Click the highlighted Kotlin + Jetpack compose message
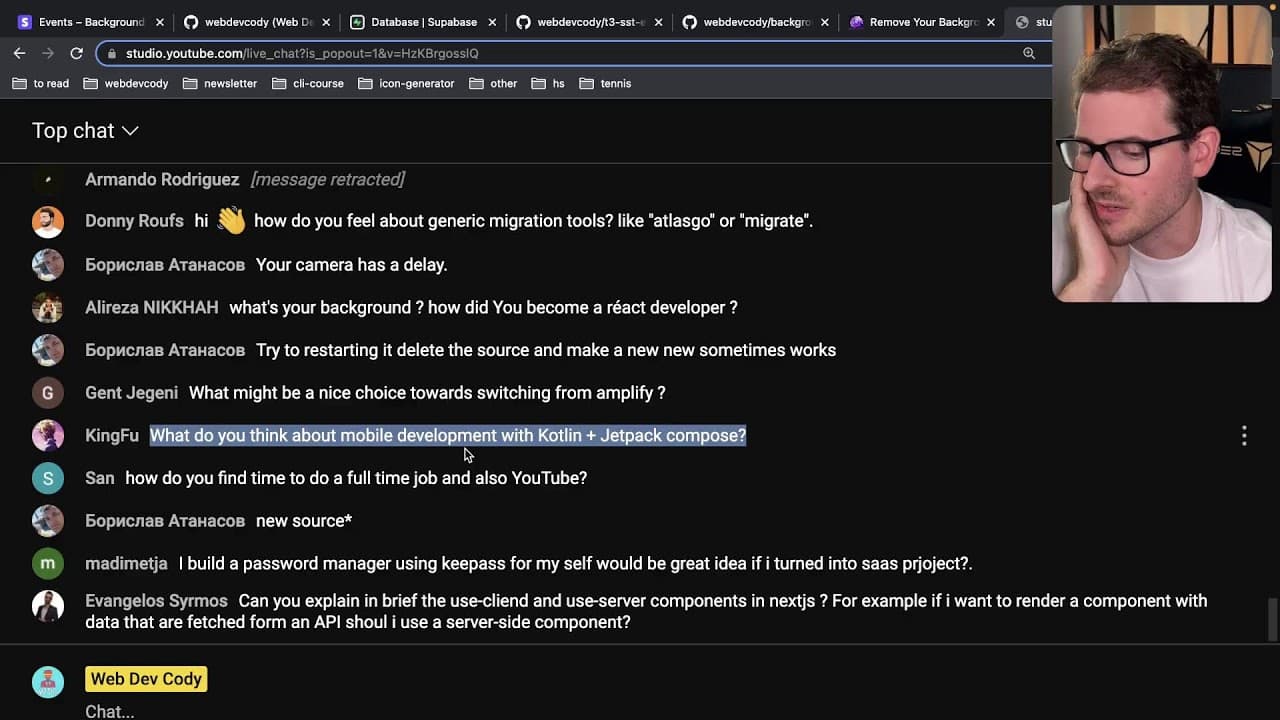The height and width of the screenshot is (720, 1280). click(448, 436)
